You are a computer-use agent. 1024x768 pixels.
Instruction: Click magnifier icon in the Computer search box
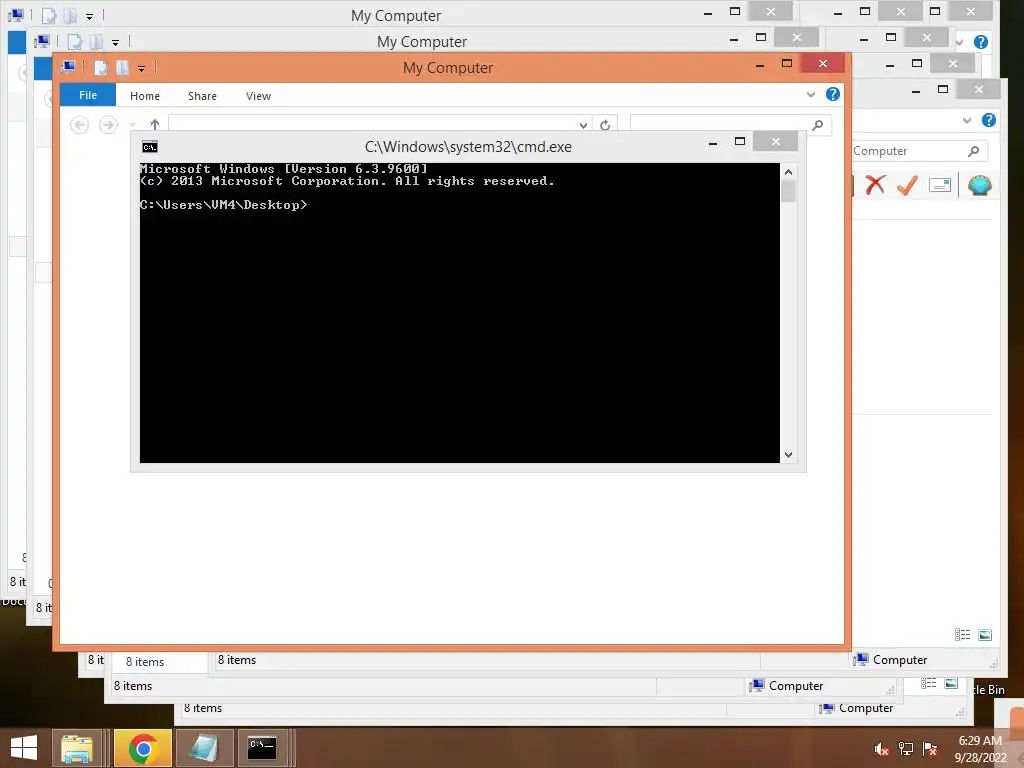974,151
